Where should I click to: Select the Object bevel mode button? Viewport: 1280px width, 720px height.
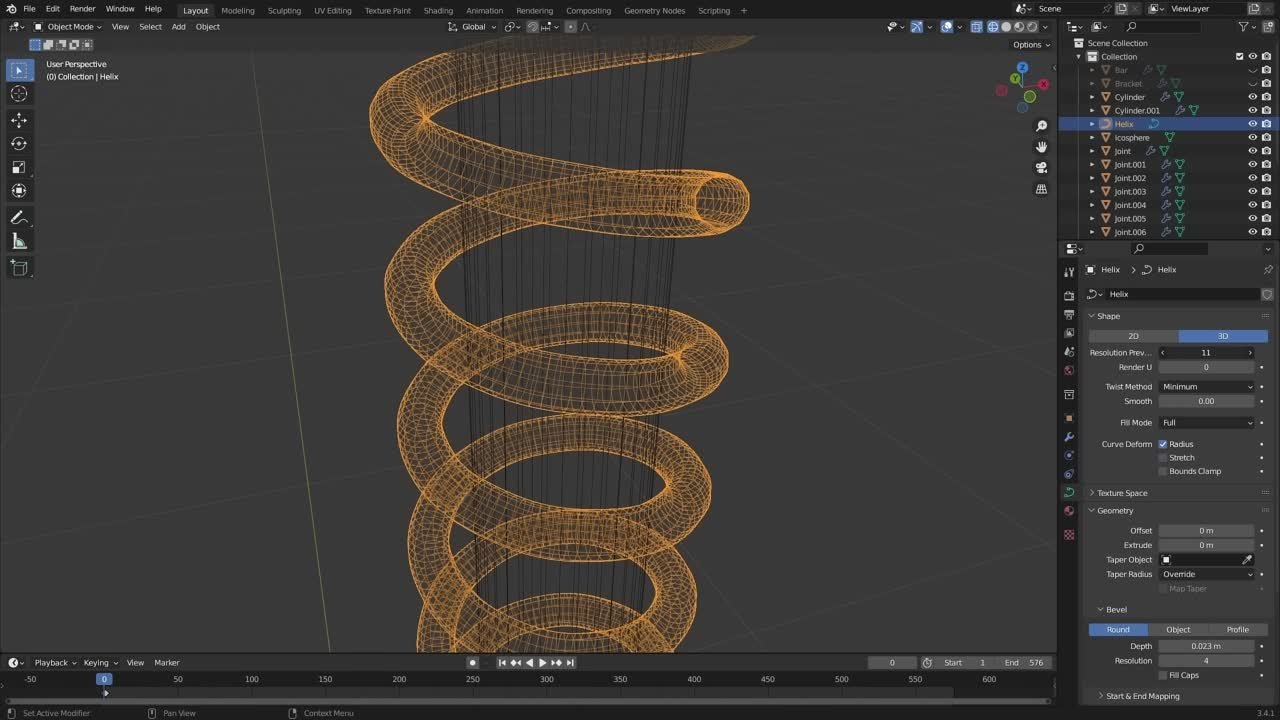[1178, 630]
